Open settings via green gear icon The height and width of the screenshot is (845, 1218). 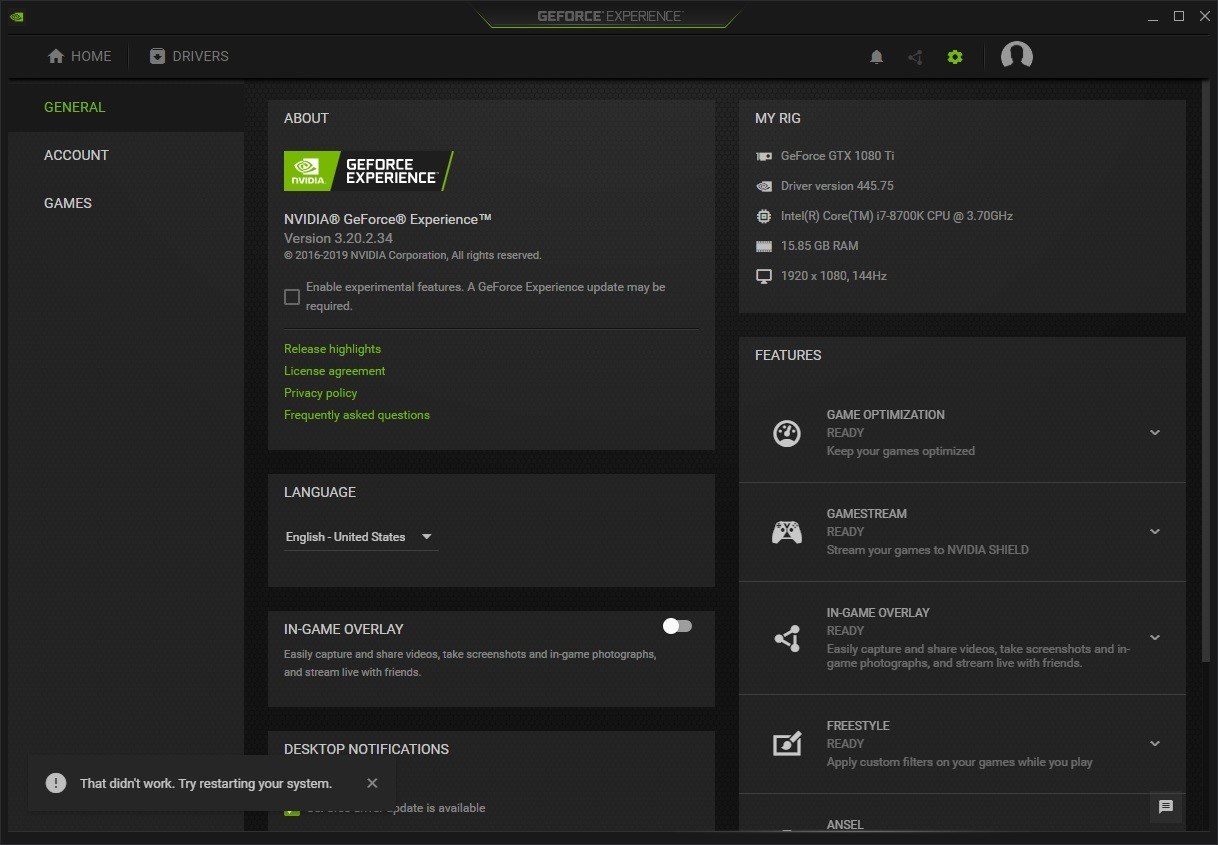(955, 57)
